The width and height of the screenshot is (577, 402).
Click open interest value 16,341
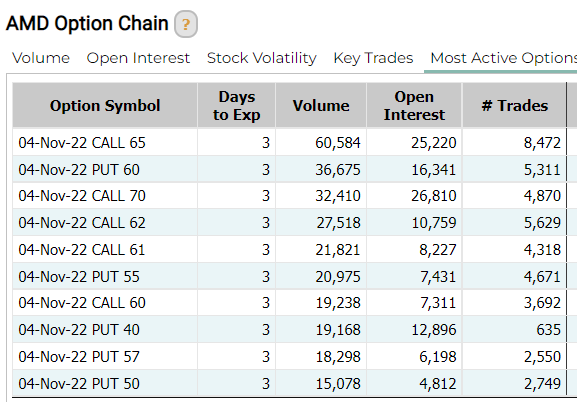(x=434, y=170)
